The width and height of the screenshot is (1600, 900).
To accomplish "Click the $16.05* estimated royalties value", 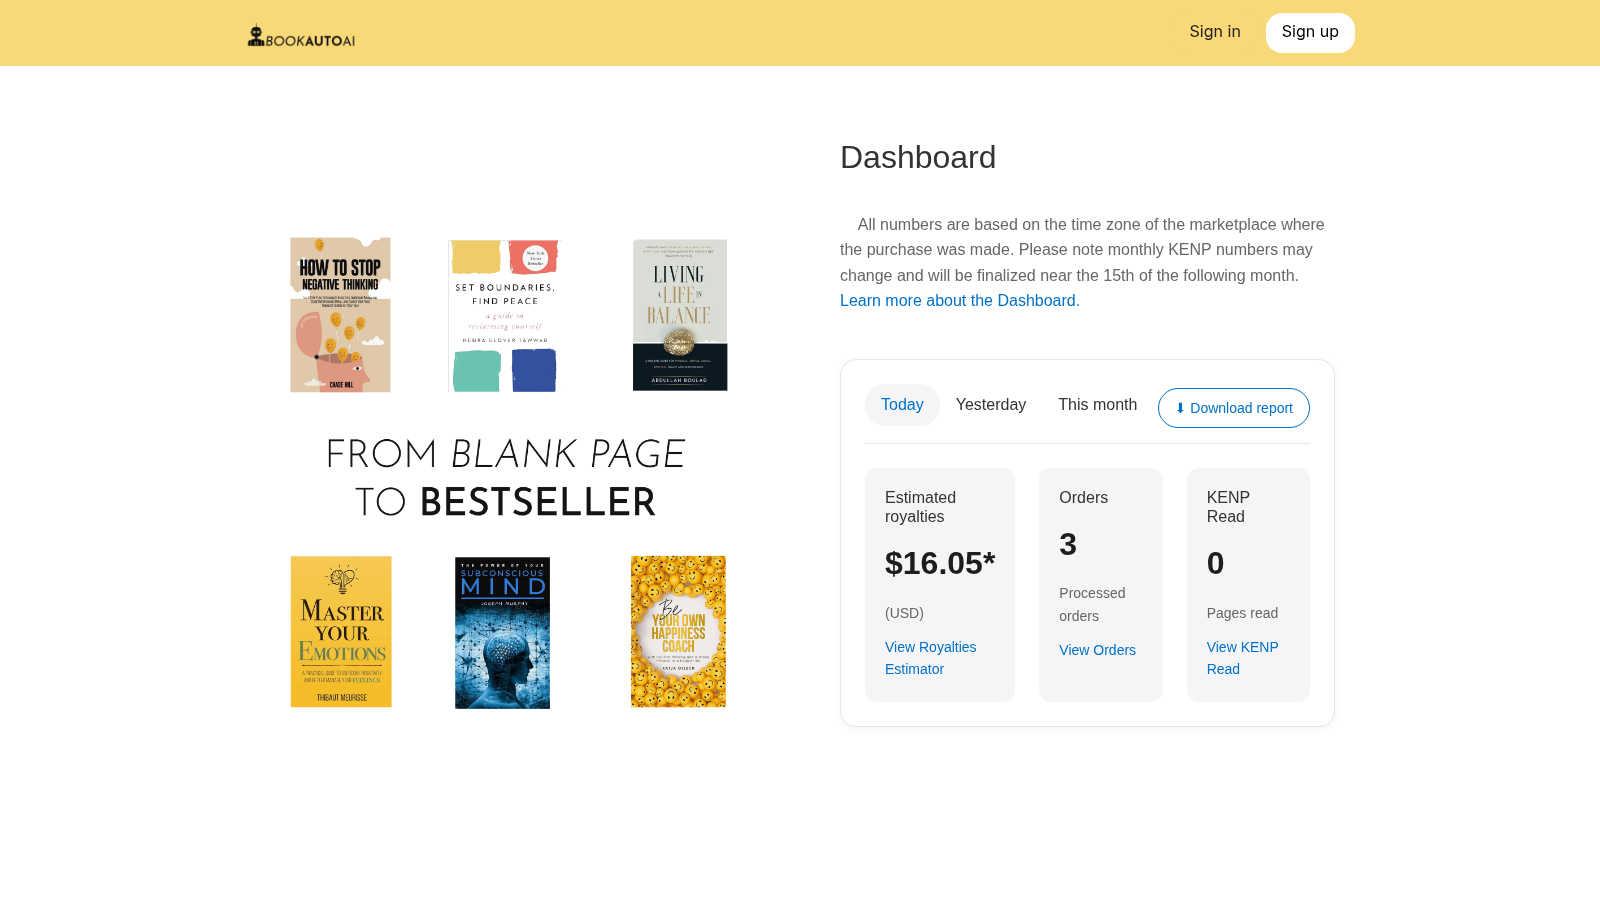I will 940,564.
